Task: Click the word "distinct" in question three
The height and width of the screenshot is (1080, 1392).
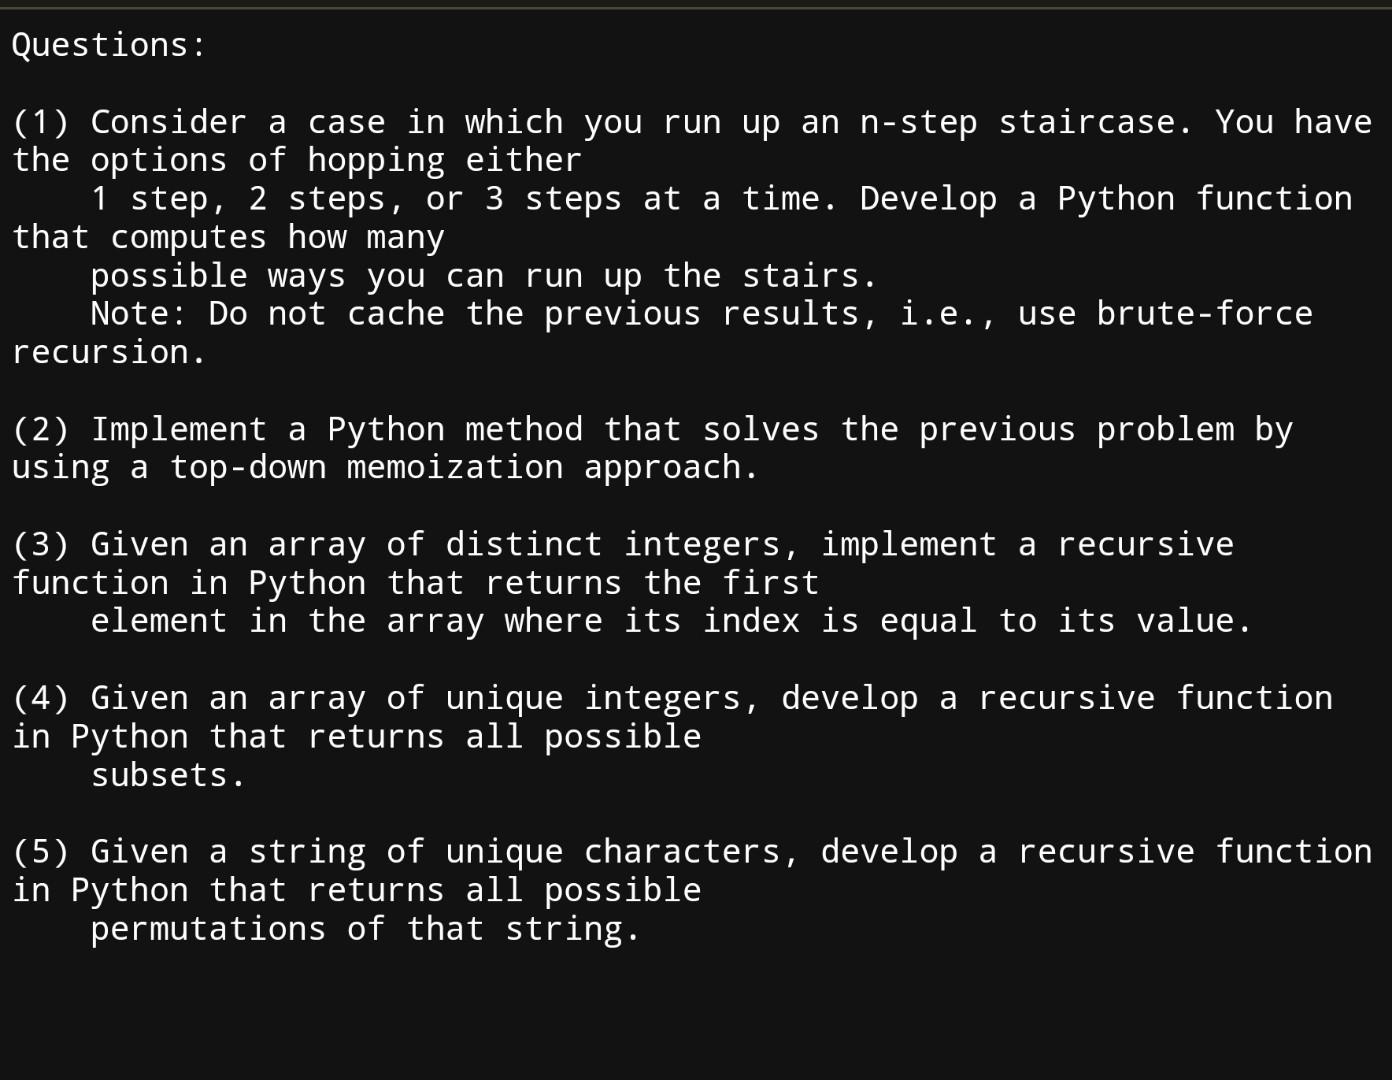Action: pos(523,544)
